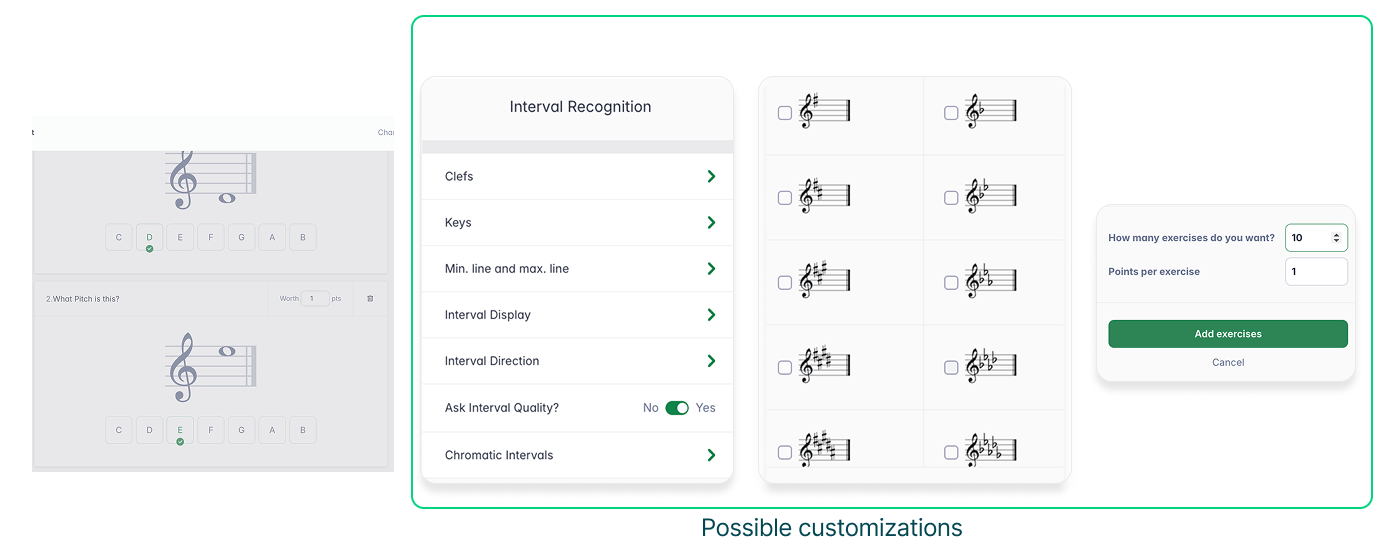
Task: Turn off the Ask Interval Quality toggle
Action: tap(677, 408)
